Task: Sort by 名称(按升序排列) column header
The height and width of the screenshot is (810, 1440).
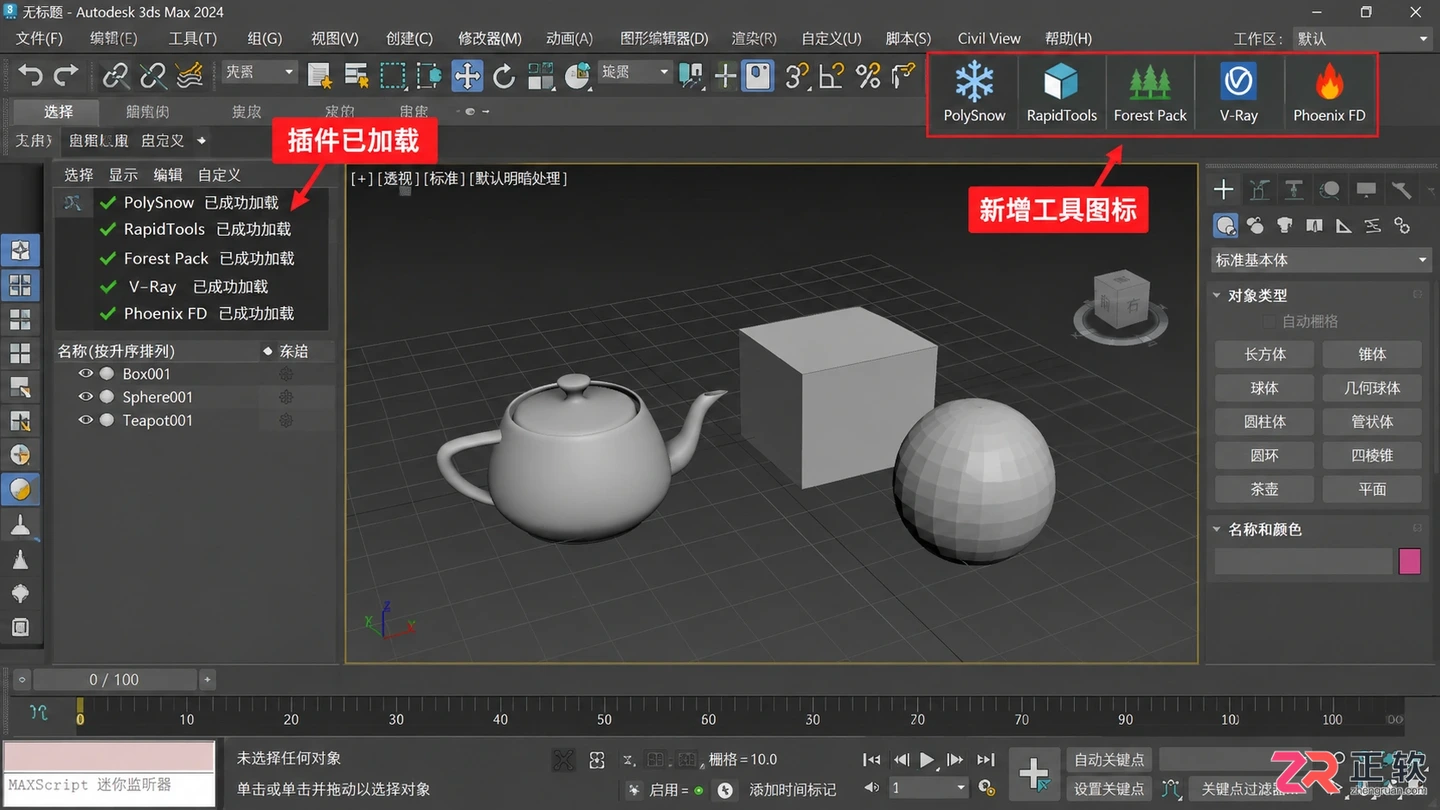Action: (x=116, y=351)
